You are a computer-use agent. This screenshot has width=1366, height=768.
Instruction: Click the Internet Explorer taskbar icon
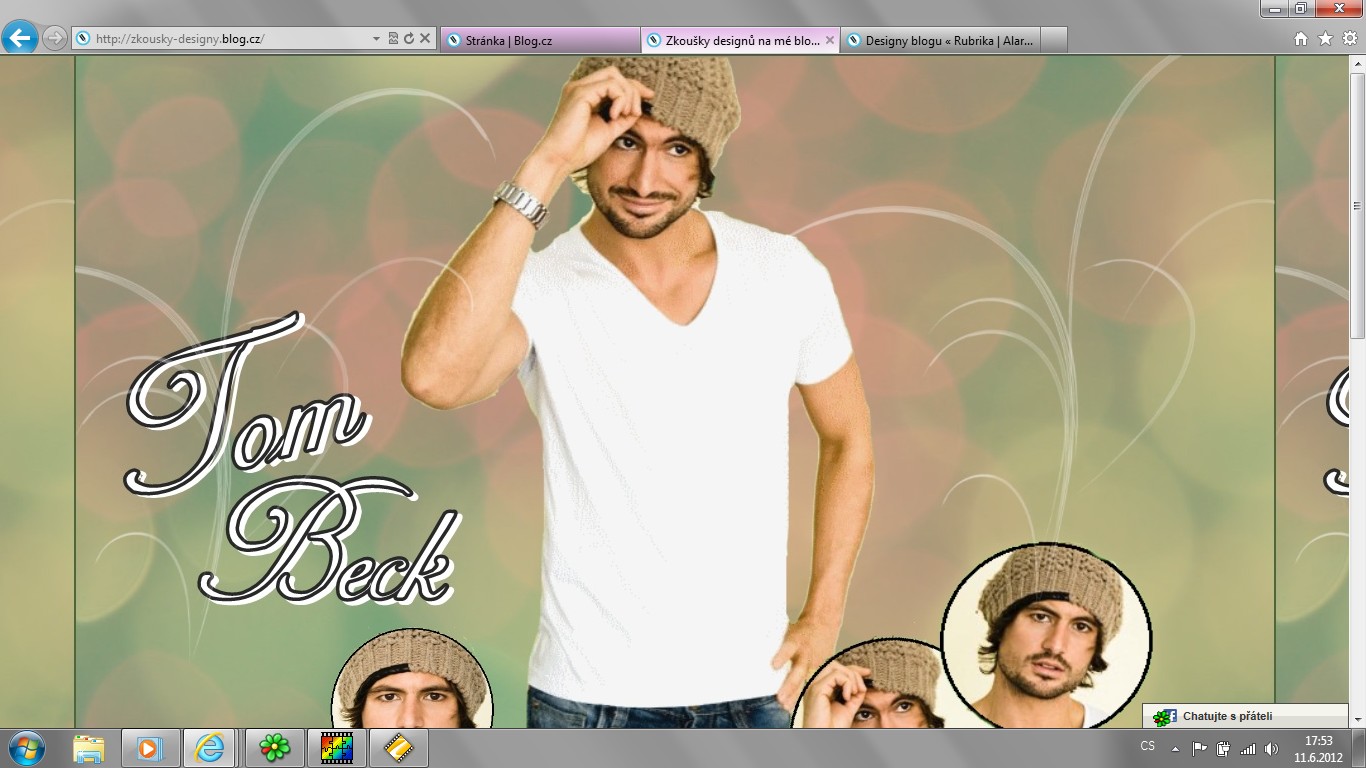pyautogui.click(x=210, y=748)
